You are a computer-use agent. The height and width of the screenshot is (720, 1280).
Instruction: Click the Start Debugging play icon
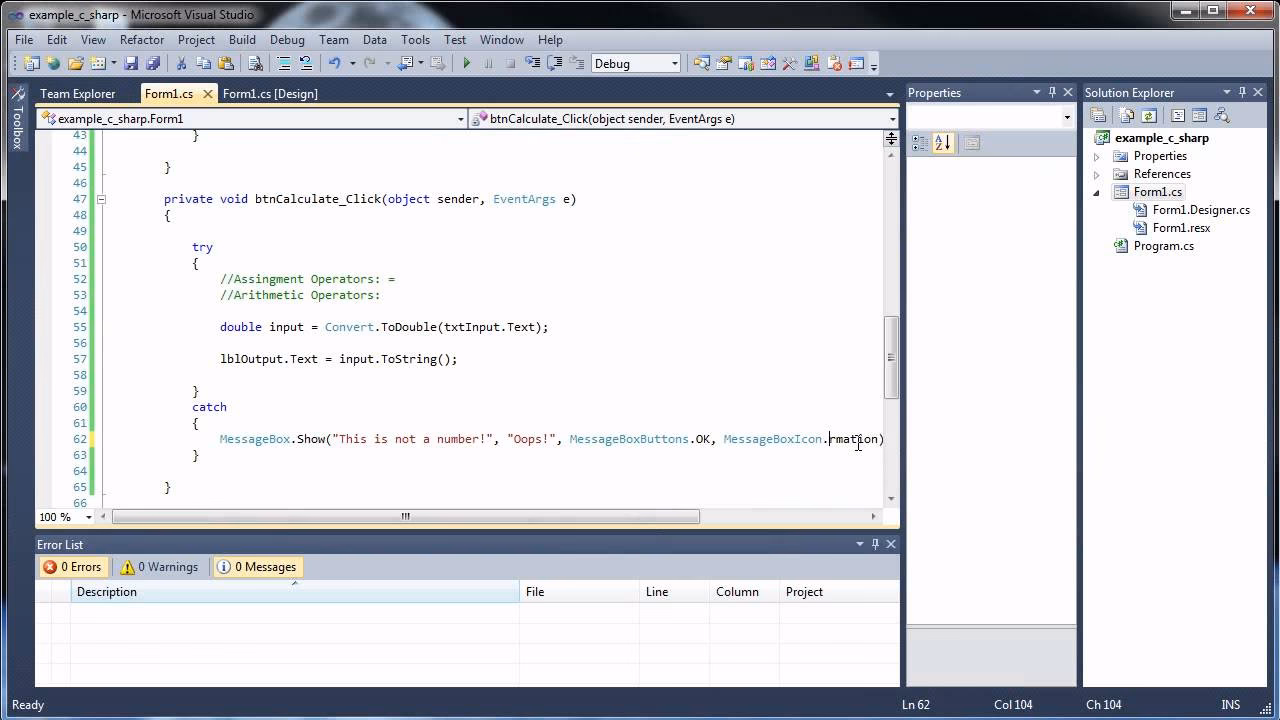tap(466, 63)
